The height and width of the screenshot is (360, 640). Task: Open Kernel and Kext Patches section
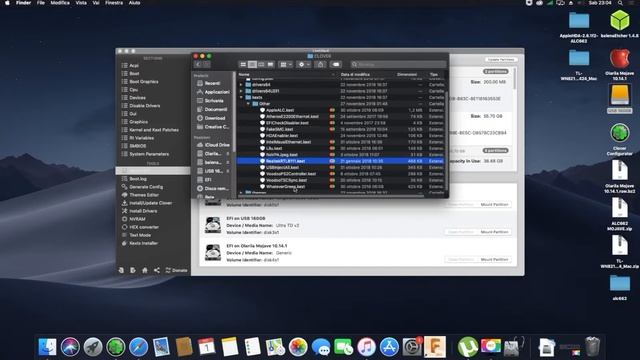pos(154,130)
